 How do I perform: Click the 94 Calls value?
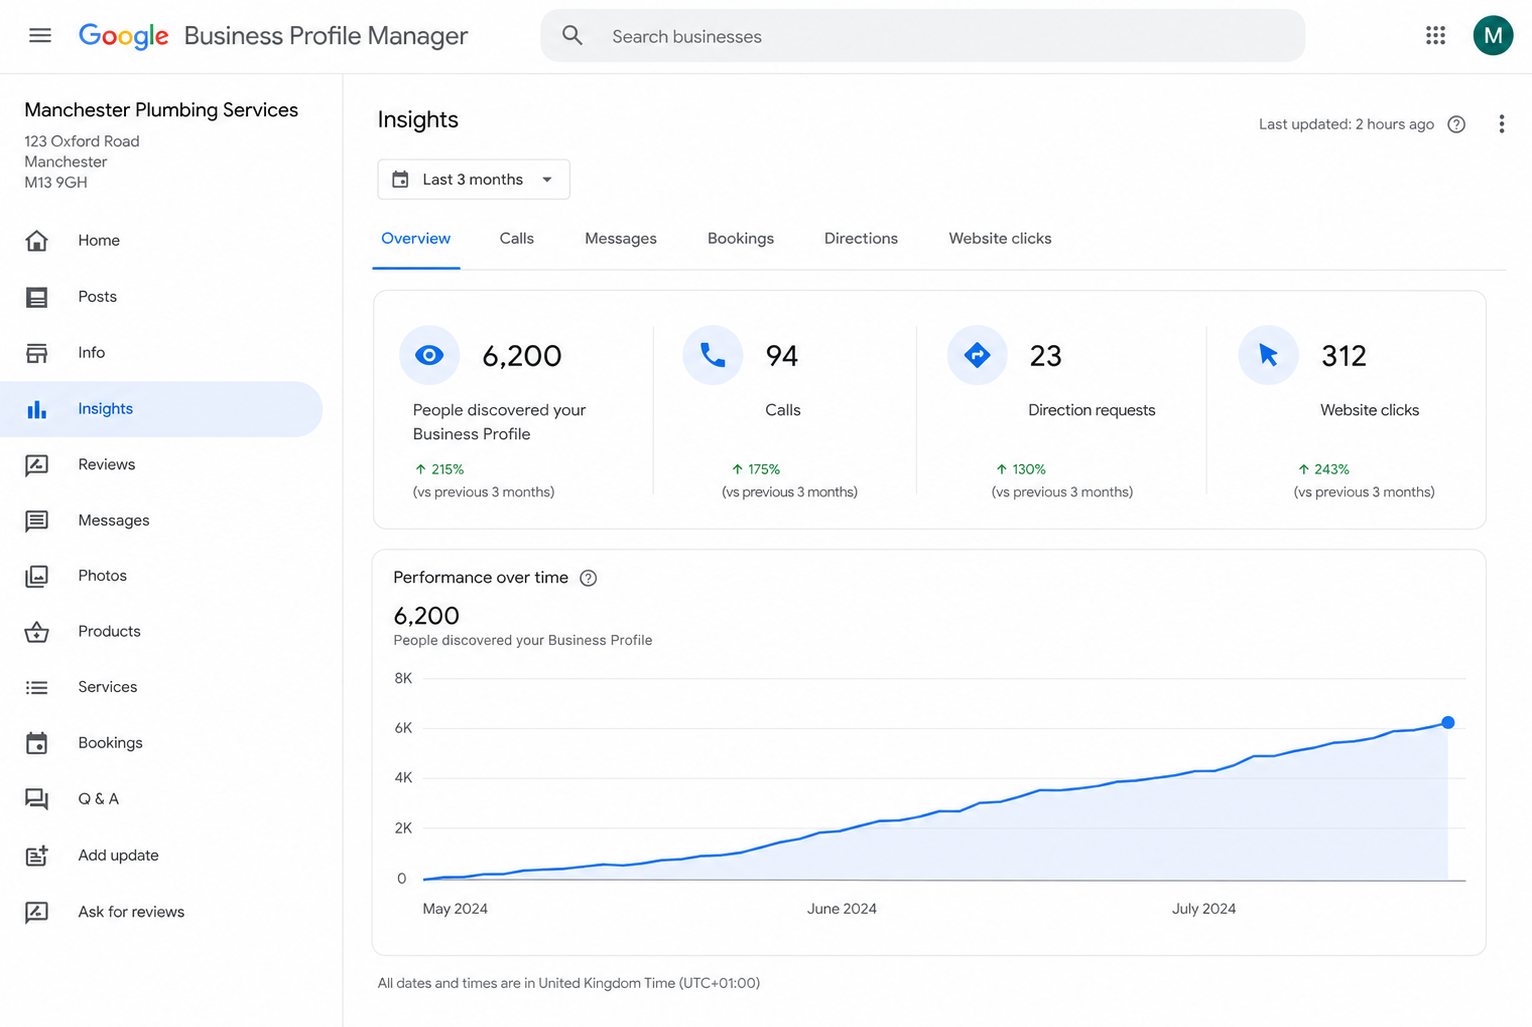[782, 356]
